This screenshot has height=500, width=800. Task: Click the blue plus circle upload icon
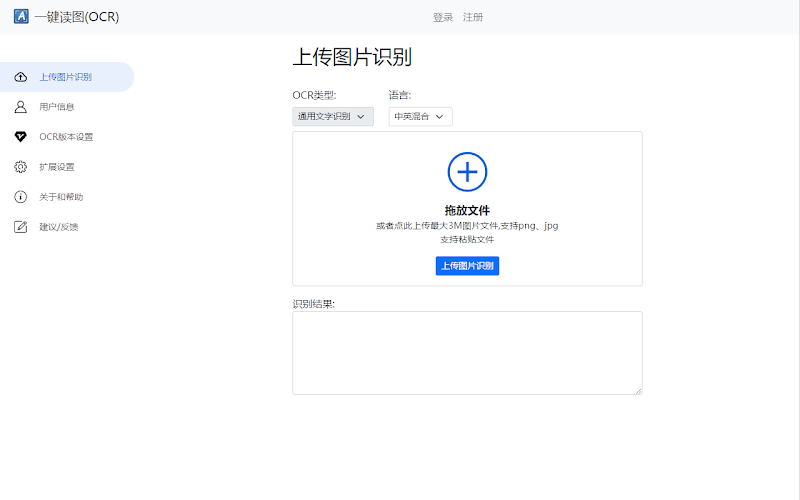coord(467,172)
